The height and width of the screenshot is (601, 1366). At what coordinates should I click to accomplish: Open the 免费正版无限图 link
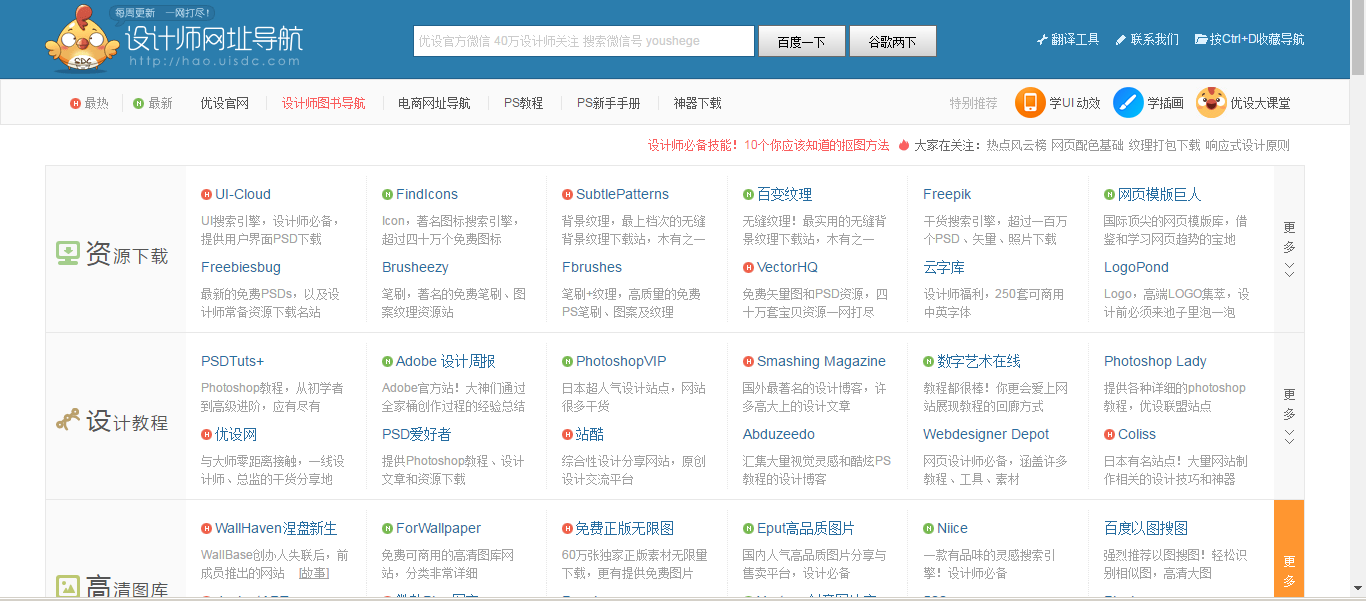point(625,528)
